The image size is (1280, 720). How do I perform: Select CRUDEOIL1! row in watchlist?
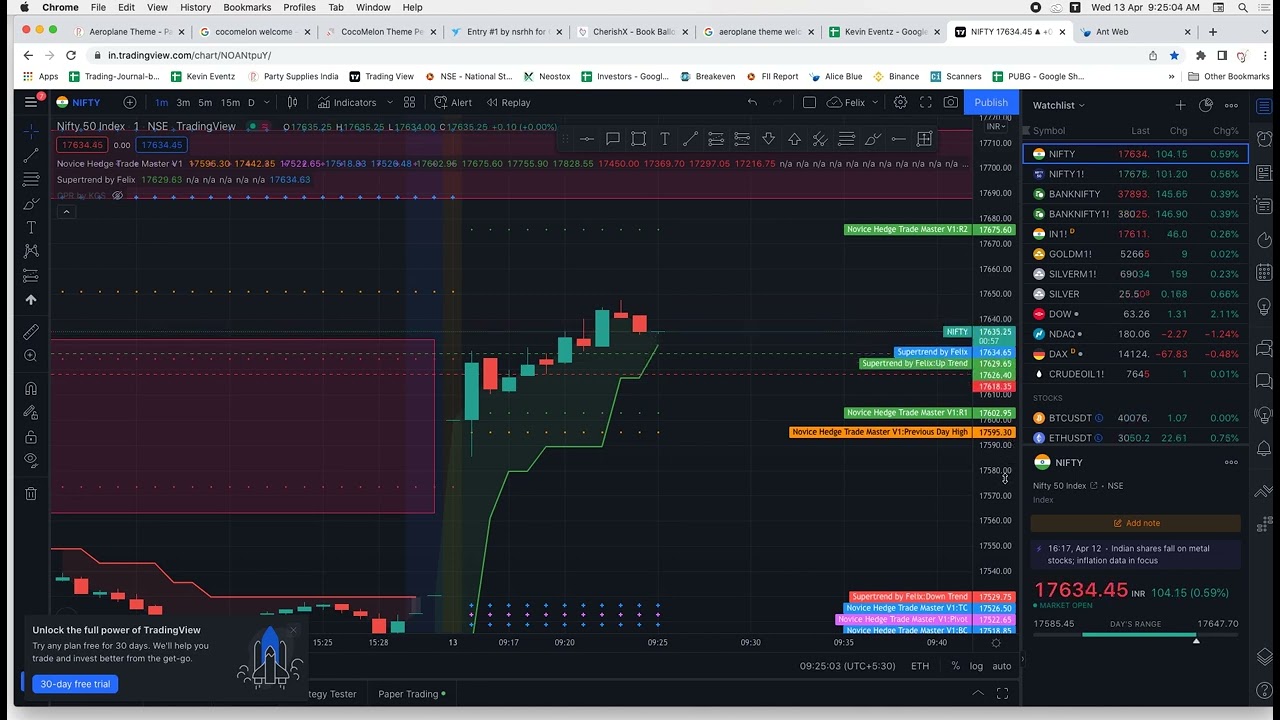(1136, 374)
